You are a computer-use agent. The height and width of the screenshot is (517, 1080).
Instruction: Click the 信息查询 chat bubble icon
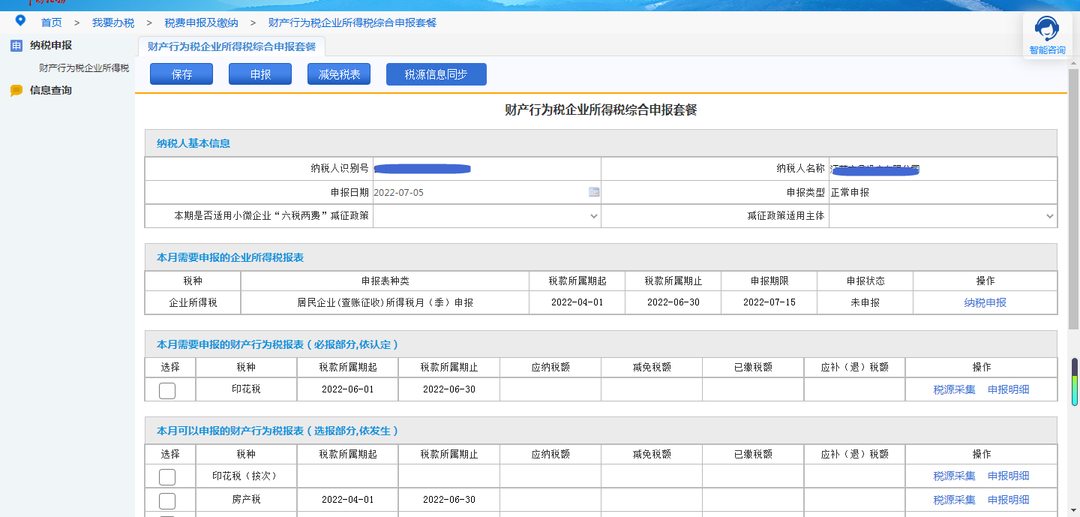(x=17, y=90)
